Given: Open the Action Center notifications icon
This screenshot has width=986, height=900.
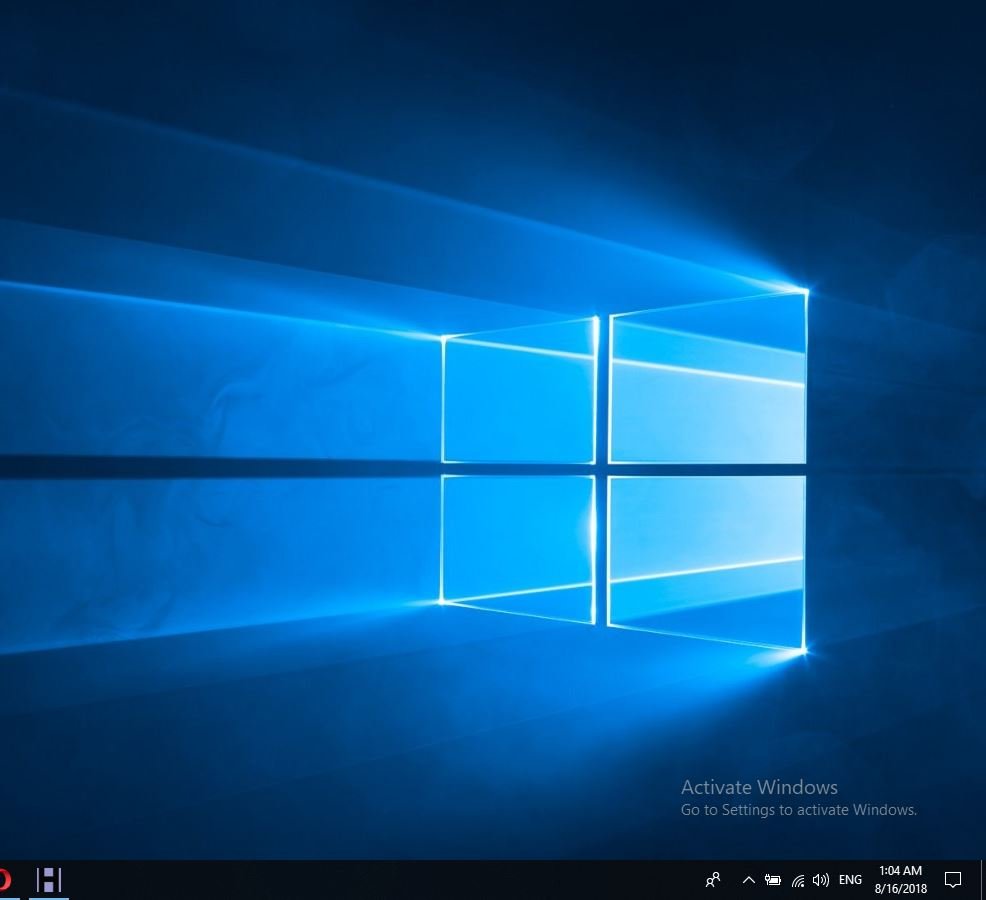Looking at the screenshot, I should 953,880.
